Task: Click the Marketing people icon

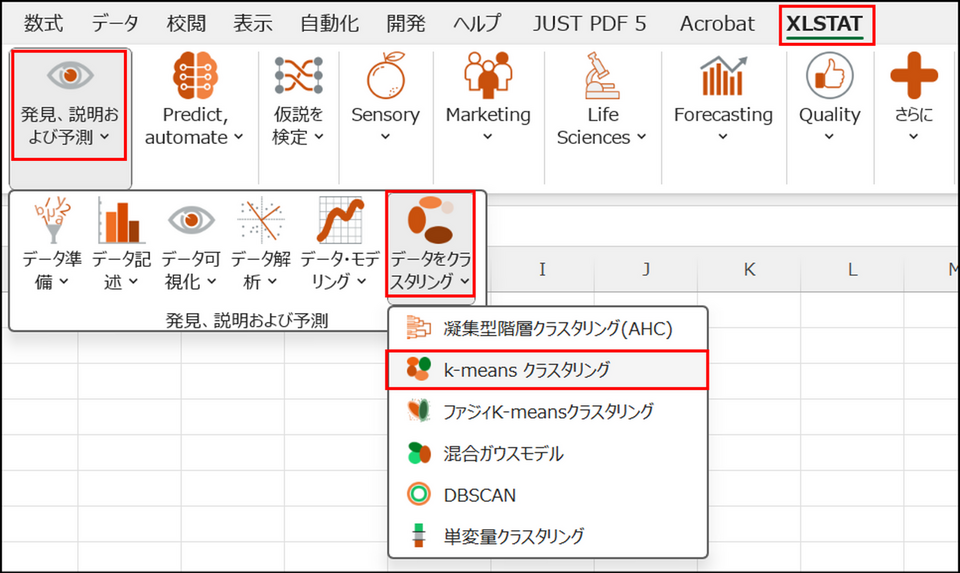Action: [488, 75]
